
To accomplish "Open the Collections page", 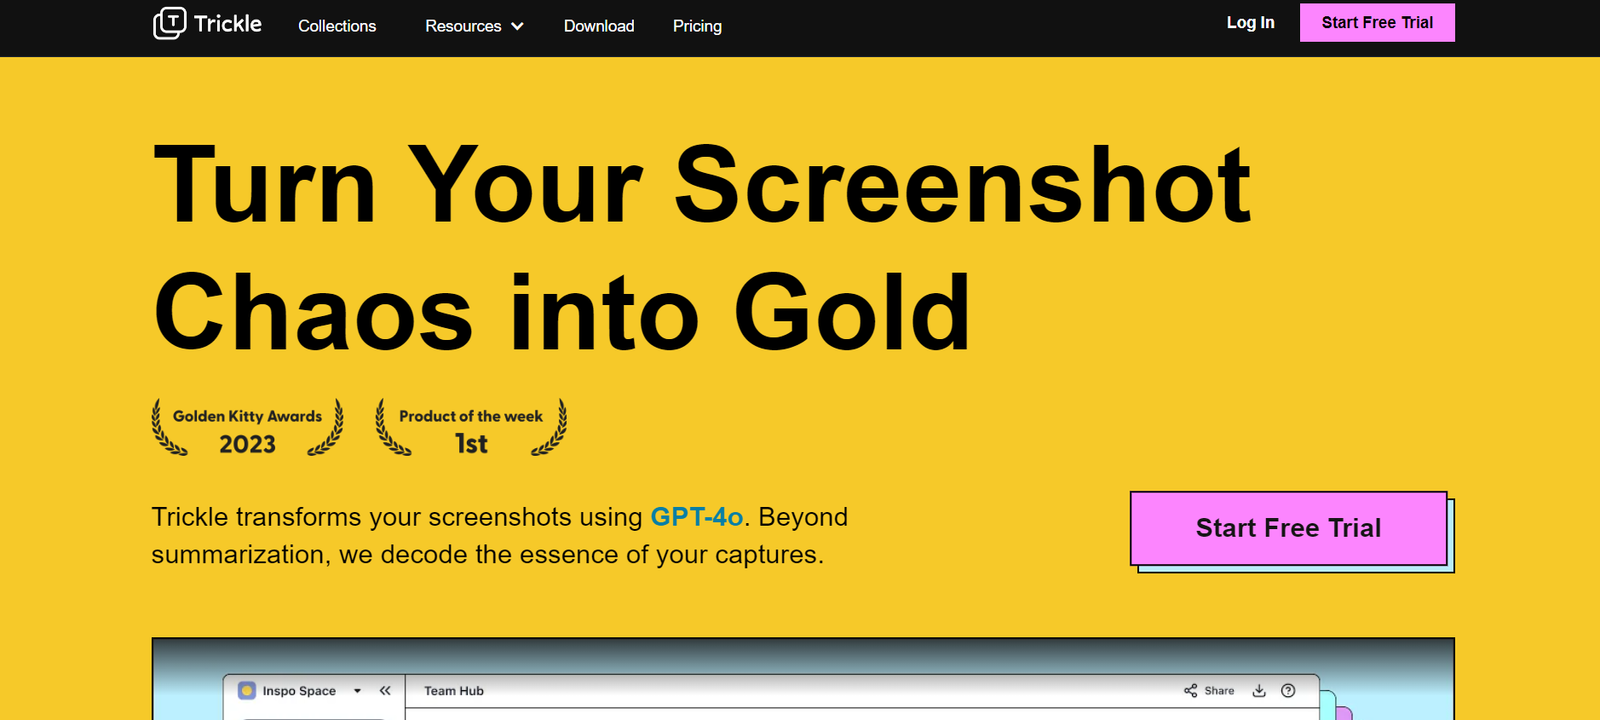I will click(337, 26).
